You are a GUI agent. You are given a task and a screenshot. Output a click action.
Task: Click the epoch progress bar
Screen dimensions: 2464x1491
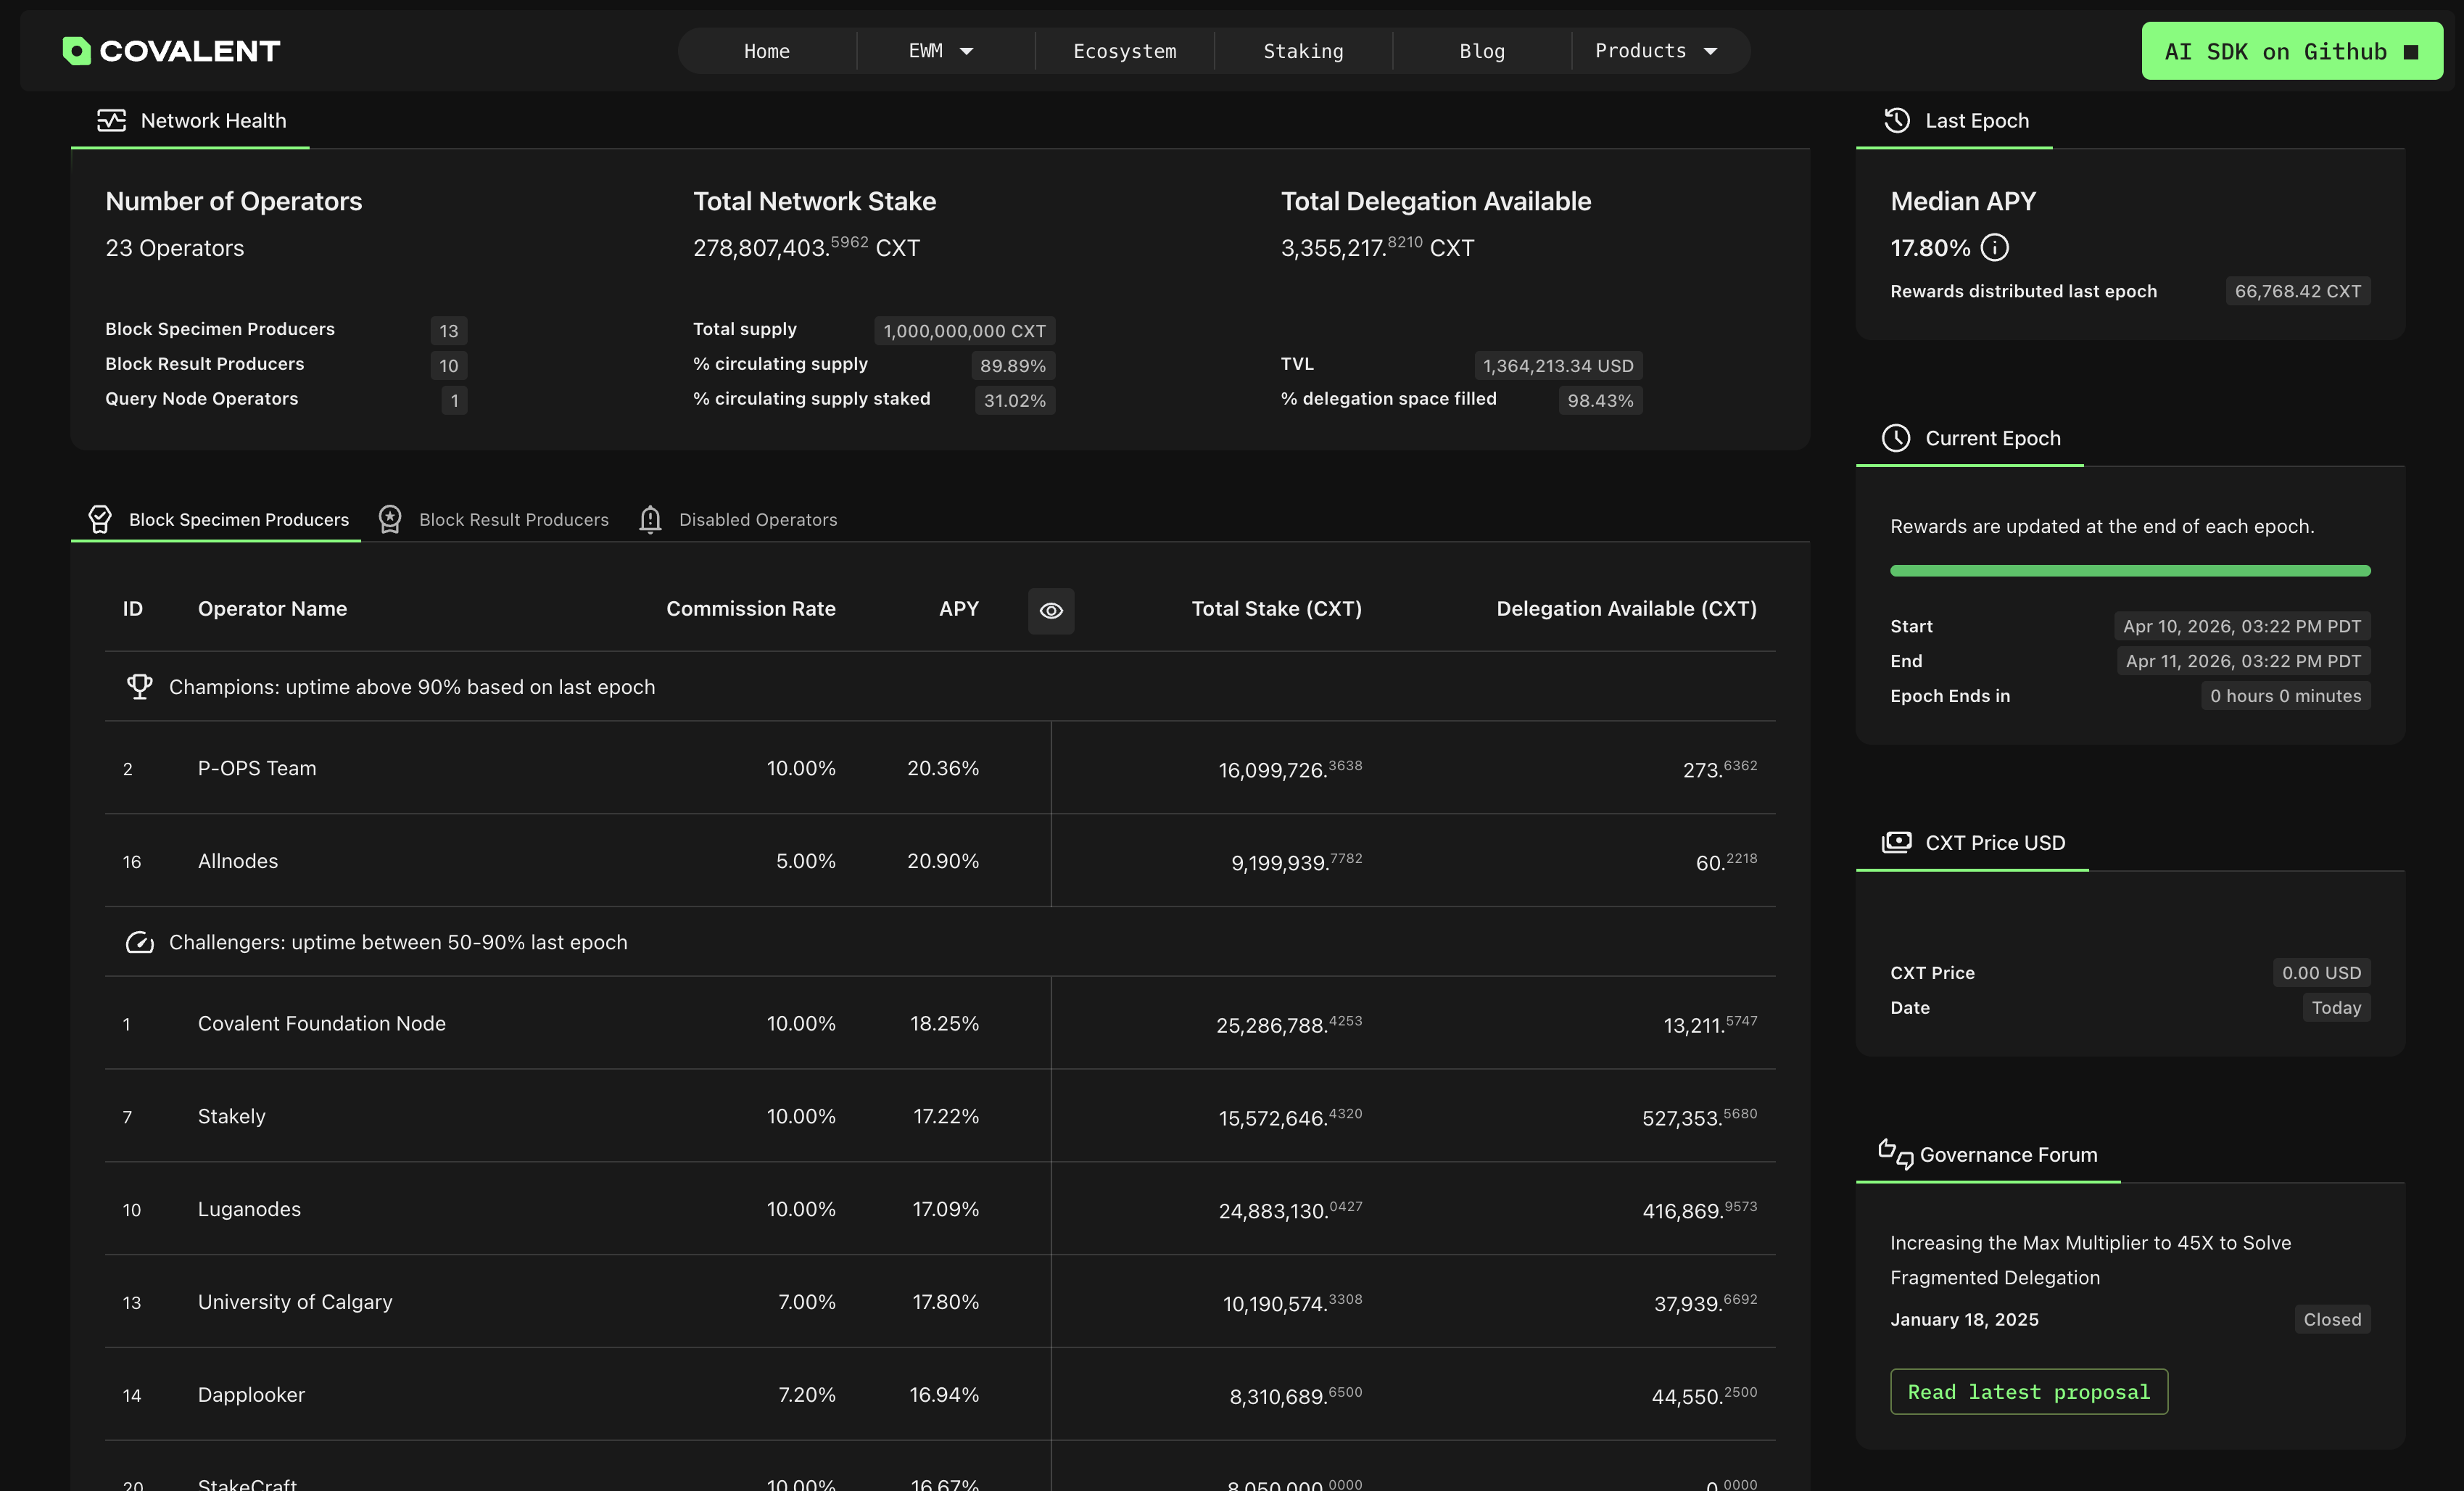click(x=2130, y=571)
